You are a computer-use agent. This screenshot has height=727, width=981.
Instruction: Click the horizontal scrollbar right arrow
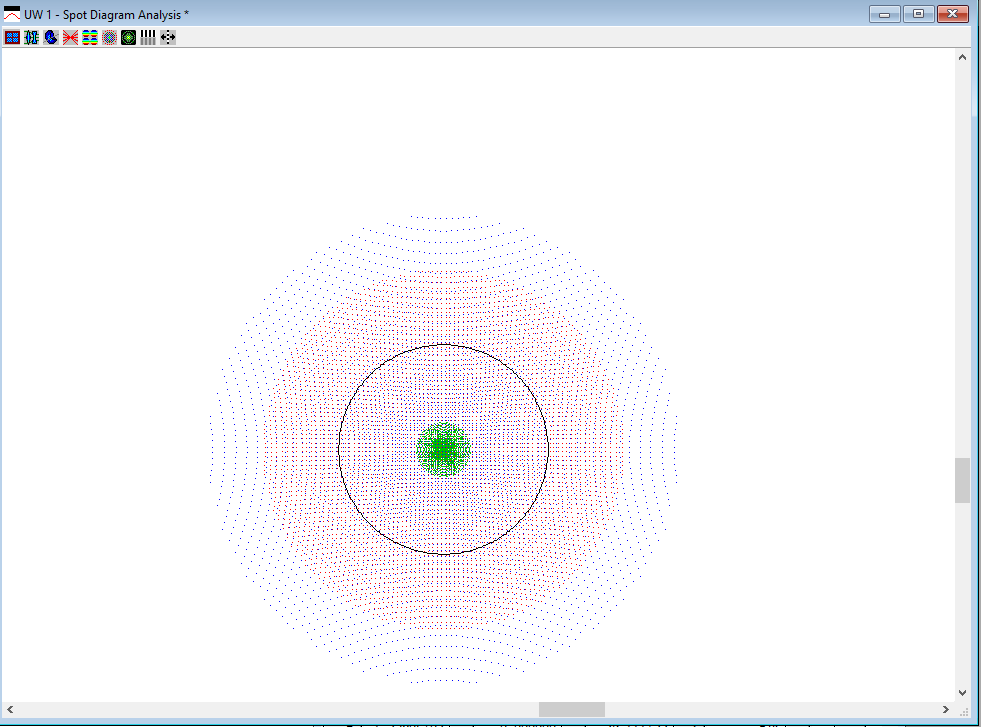(x=946, y=709)
